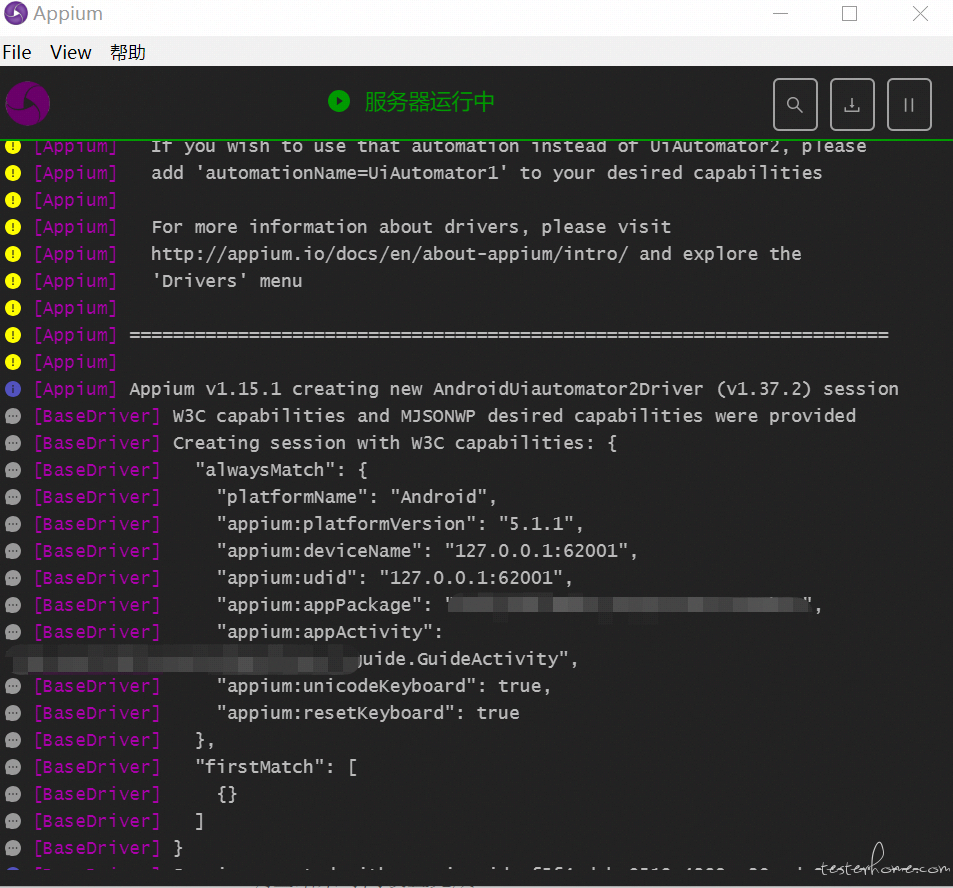Click the warning icon on the 'Drivers' menu line
The height and width of the screenshot is (888, 953).
click(13, 281)
